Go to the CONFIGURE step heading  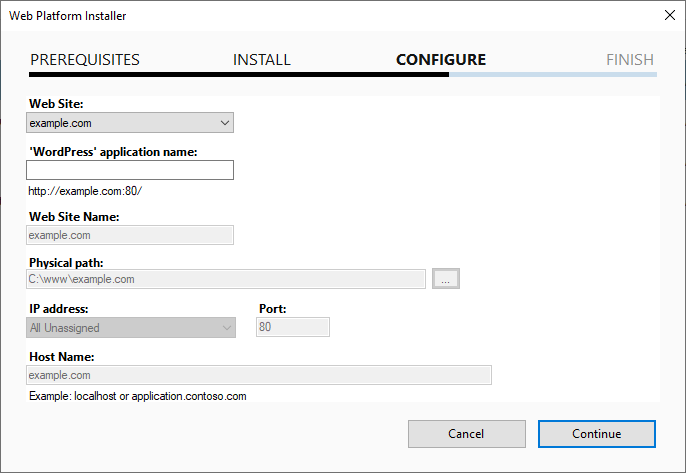[441, 60]
